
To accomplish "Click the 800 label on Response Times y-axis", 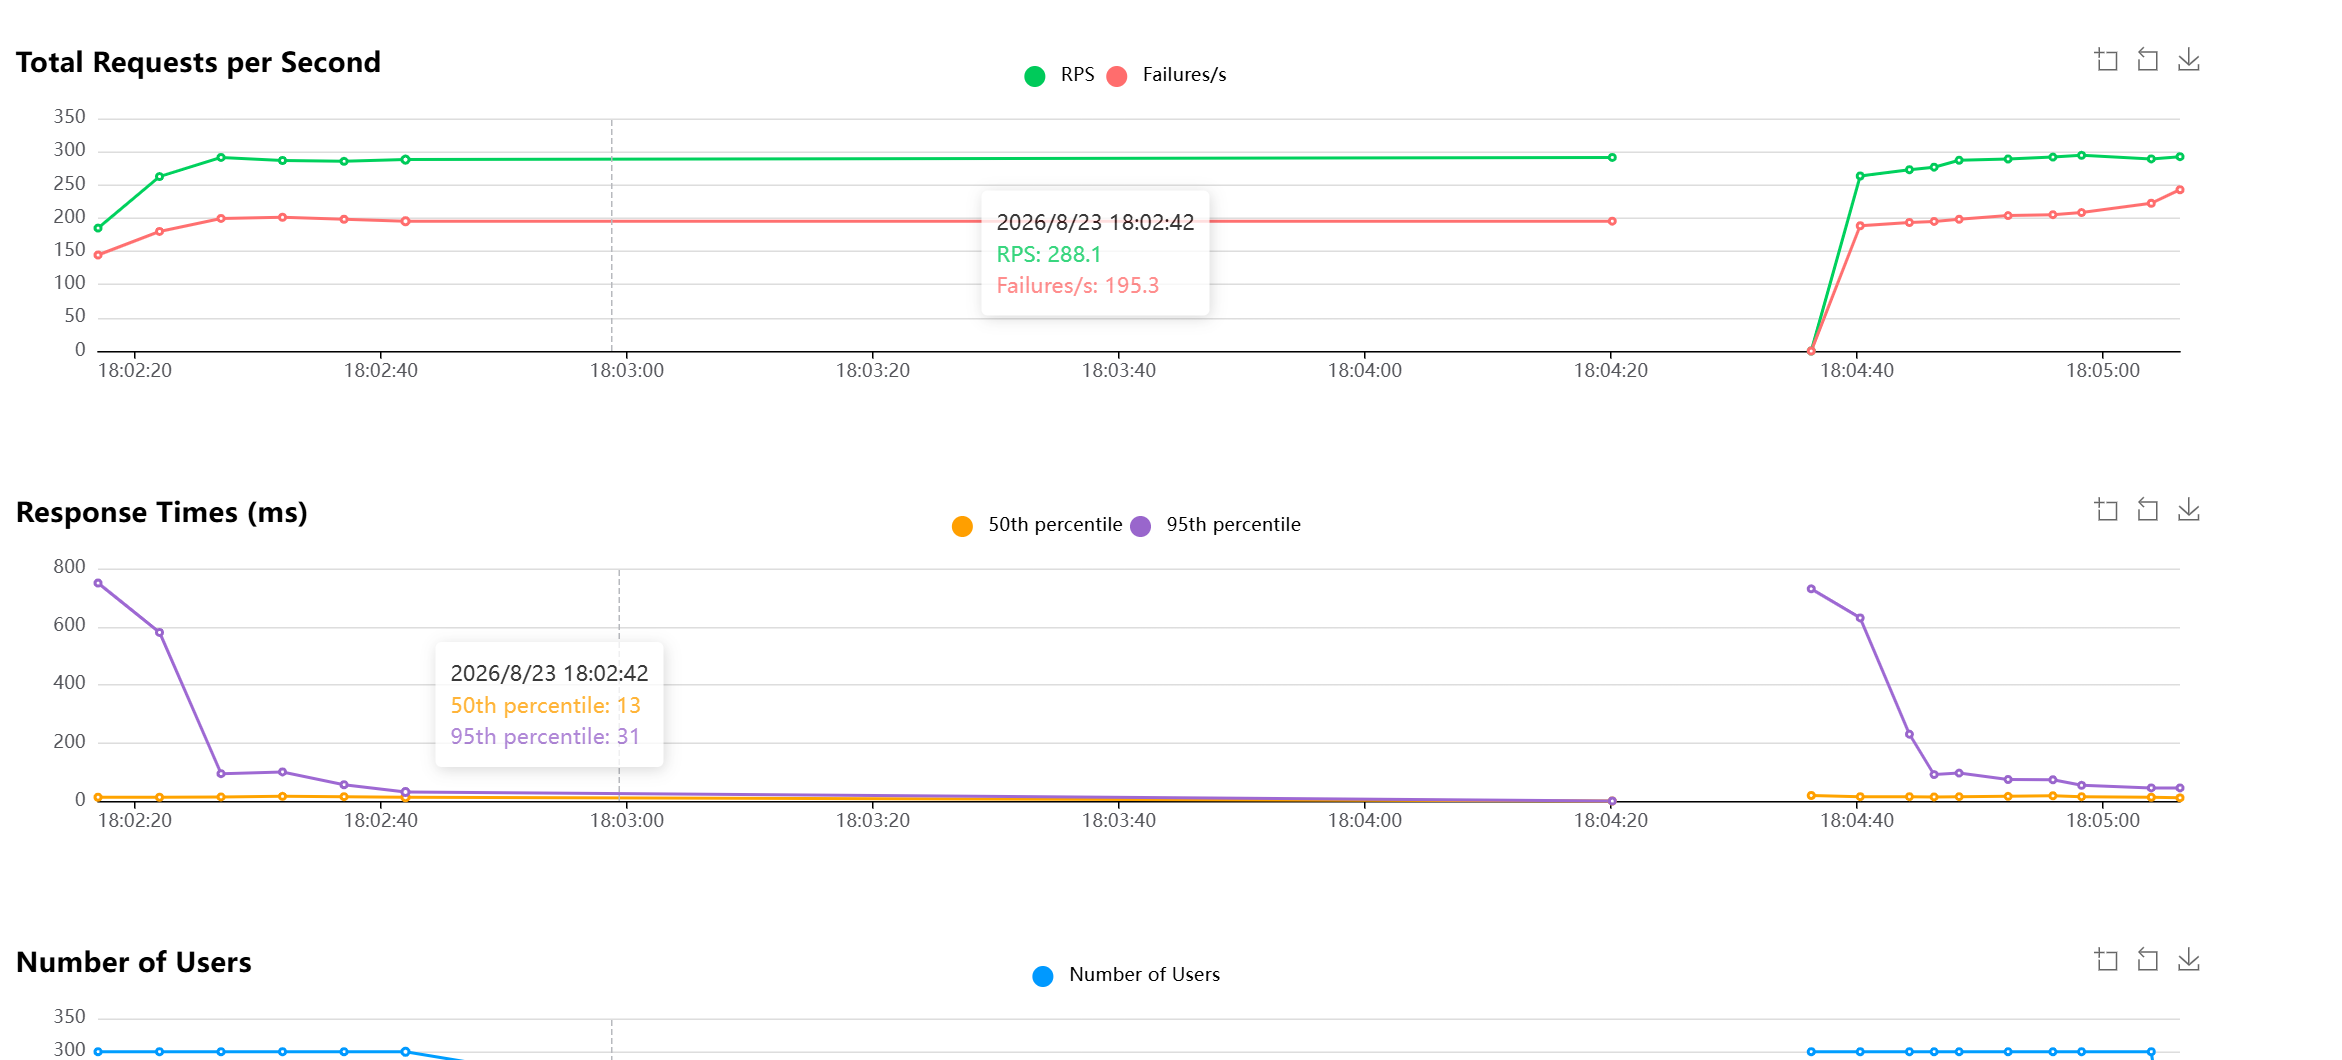I will [70, 567].
